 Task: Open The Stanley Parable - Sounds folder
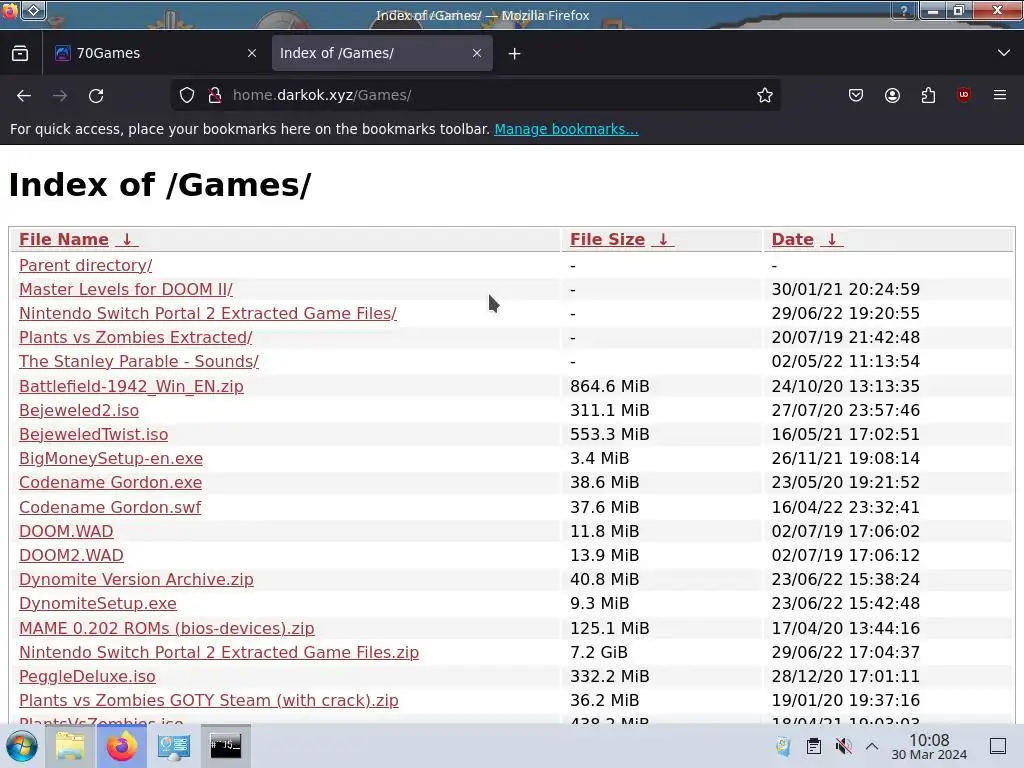click(139, 362)
